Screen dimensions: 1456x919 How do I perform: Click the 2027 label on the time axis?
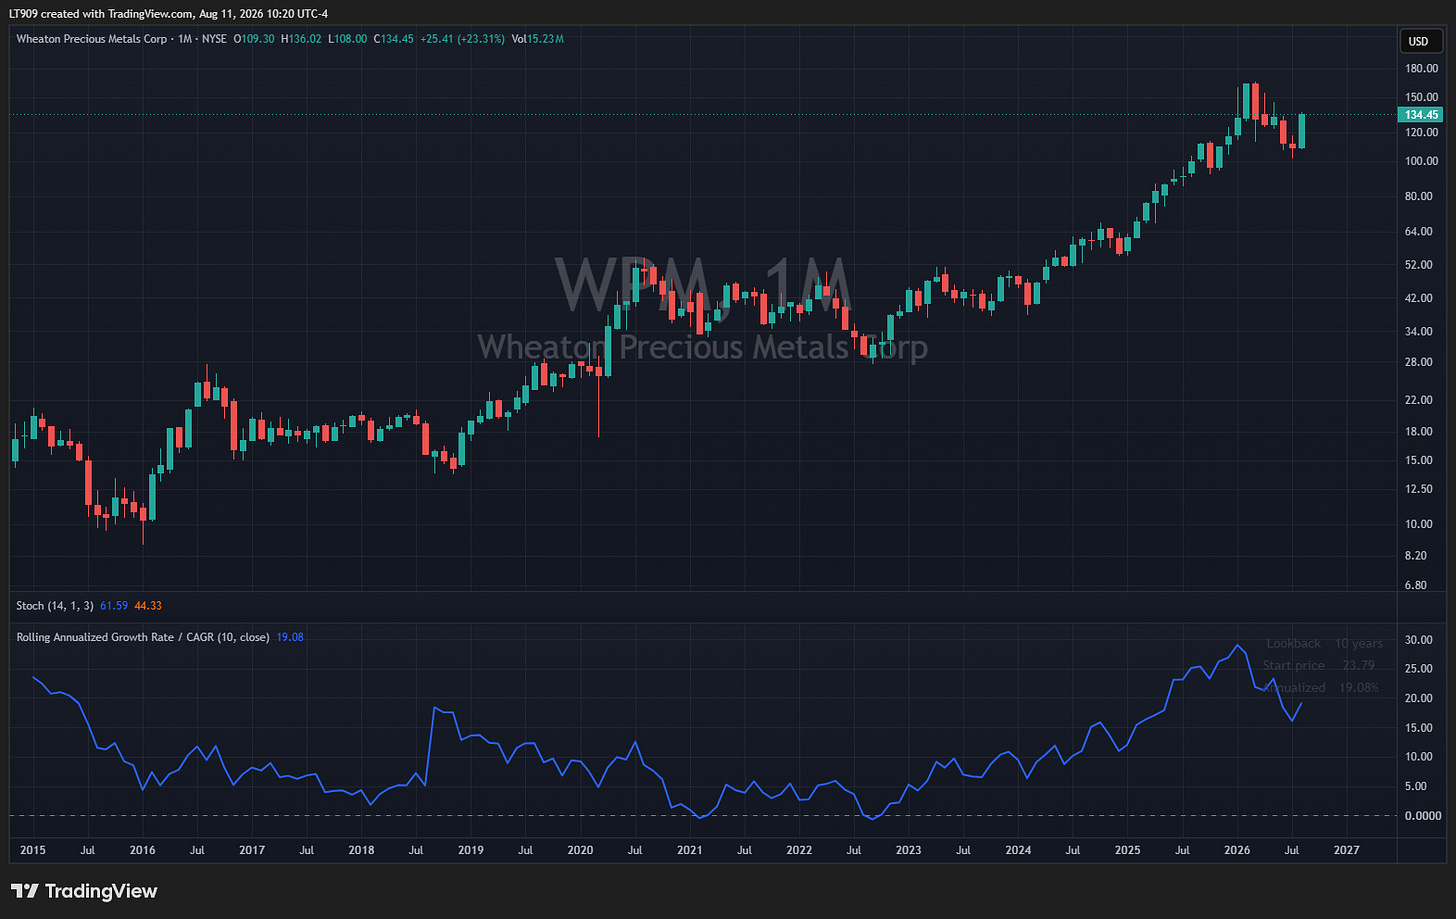pos(1346,850)
